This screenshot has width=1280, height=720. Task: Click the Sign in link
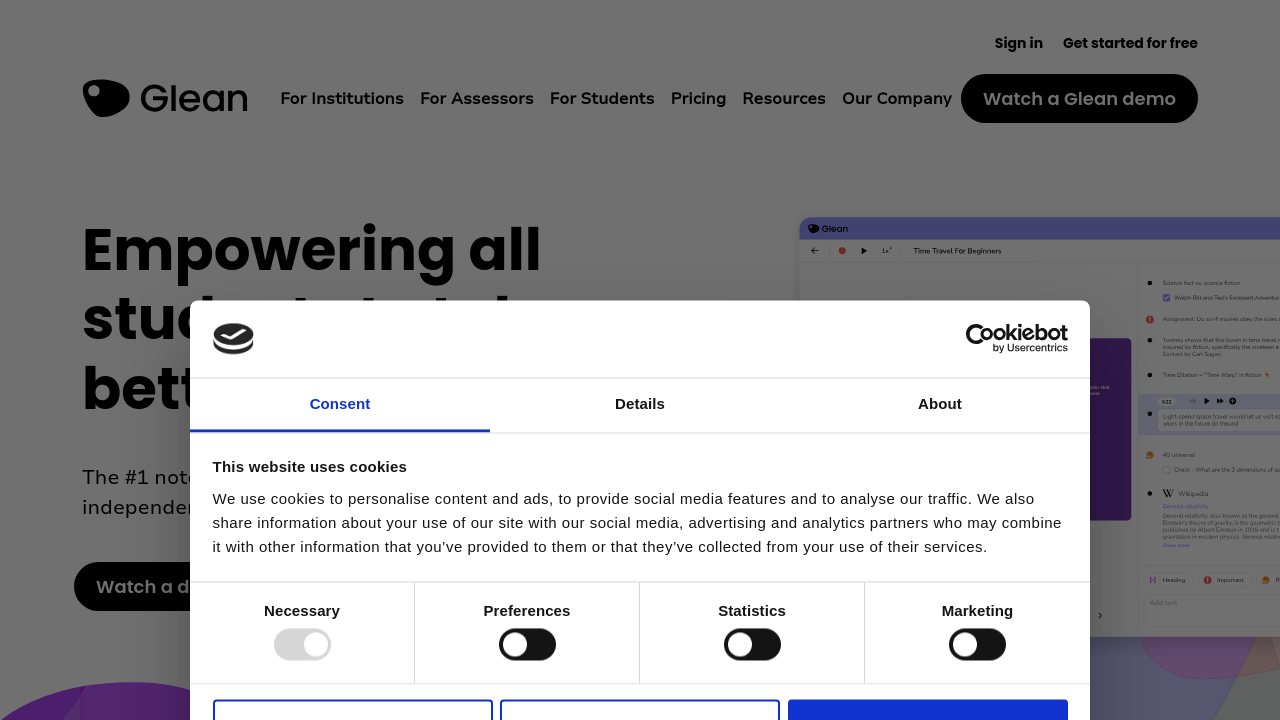tap(1018, 43)
